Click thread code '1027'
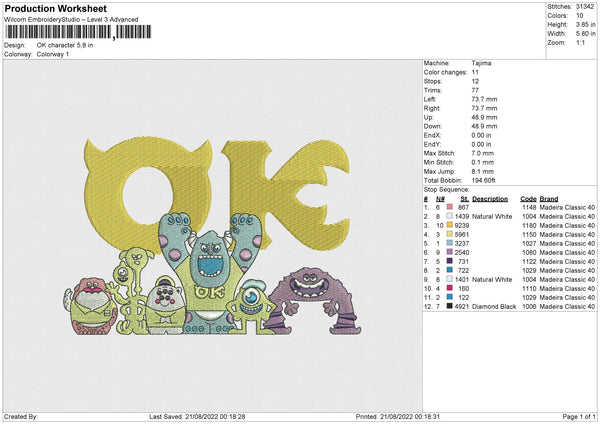600x424 pixels. pyautogui.click(x=529, y=243)
